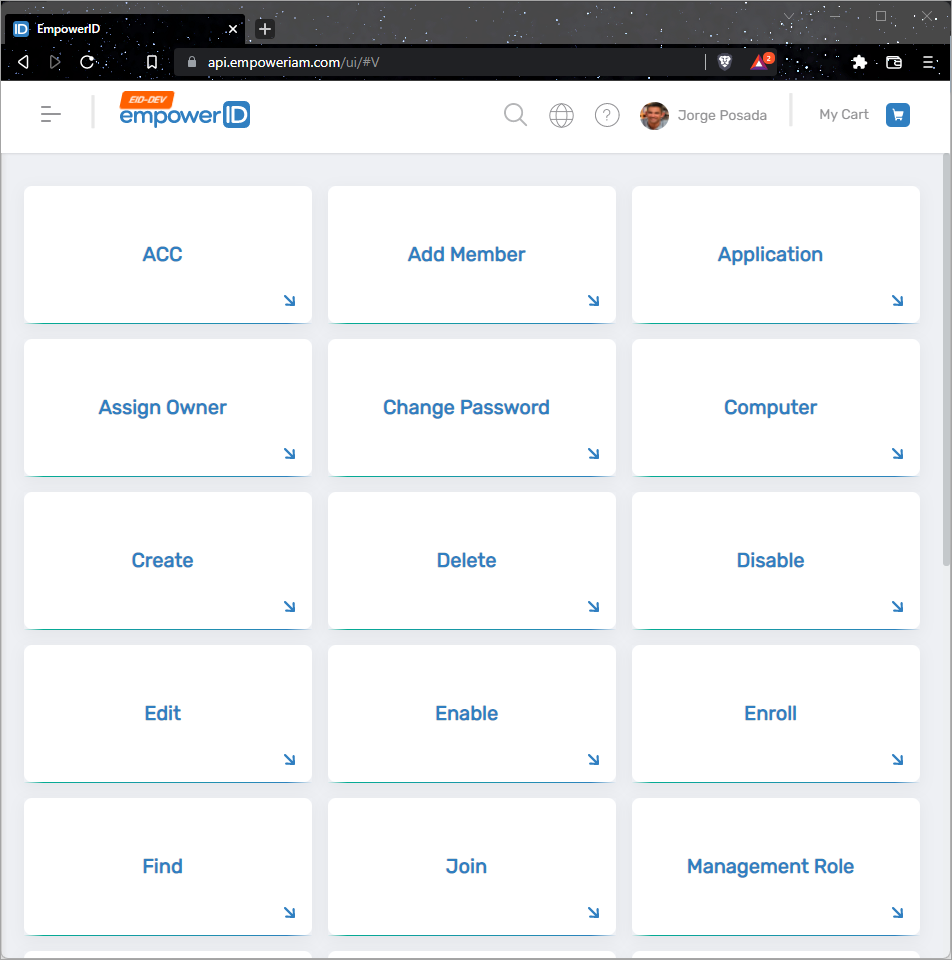Open the shopping cart icon
This screenshot has height=960, width=952.
tap(897, 115)
